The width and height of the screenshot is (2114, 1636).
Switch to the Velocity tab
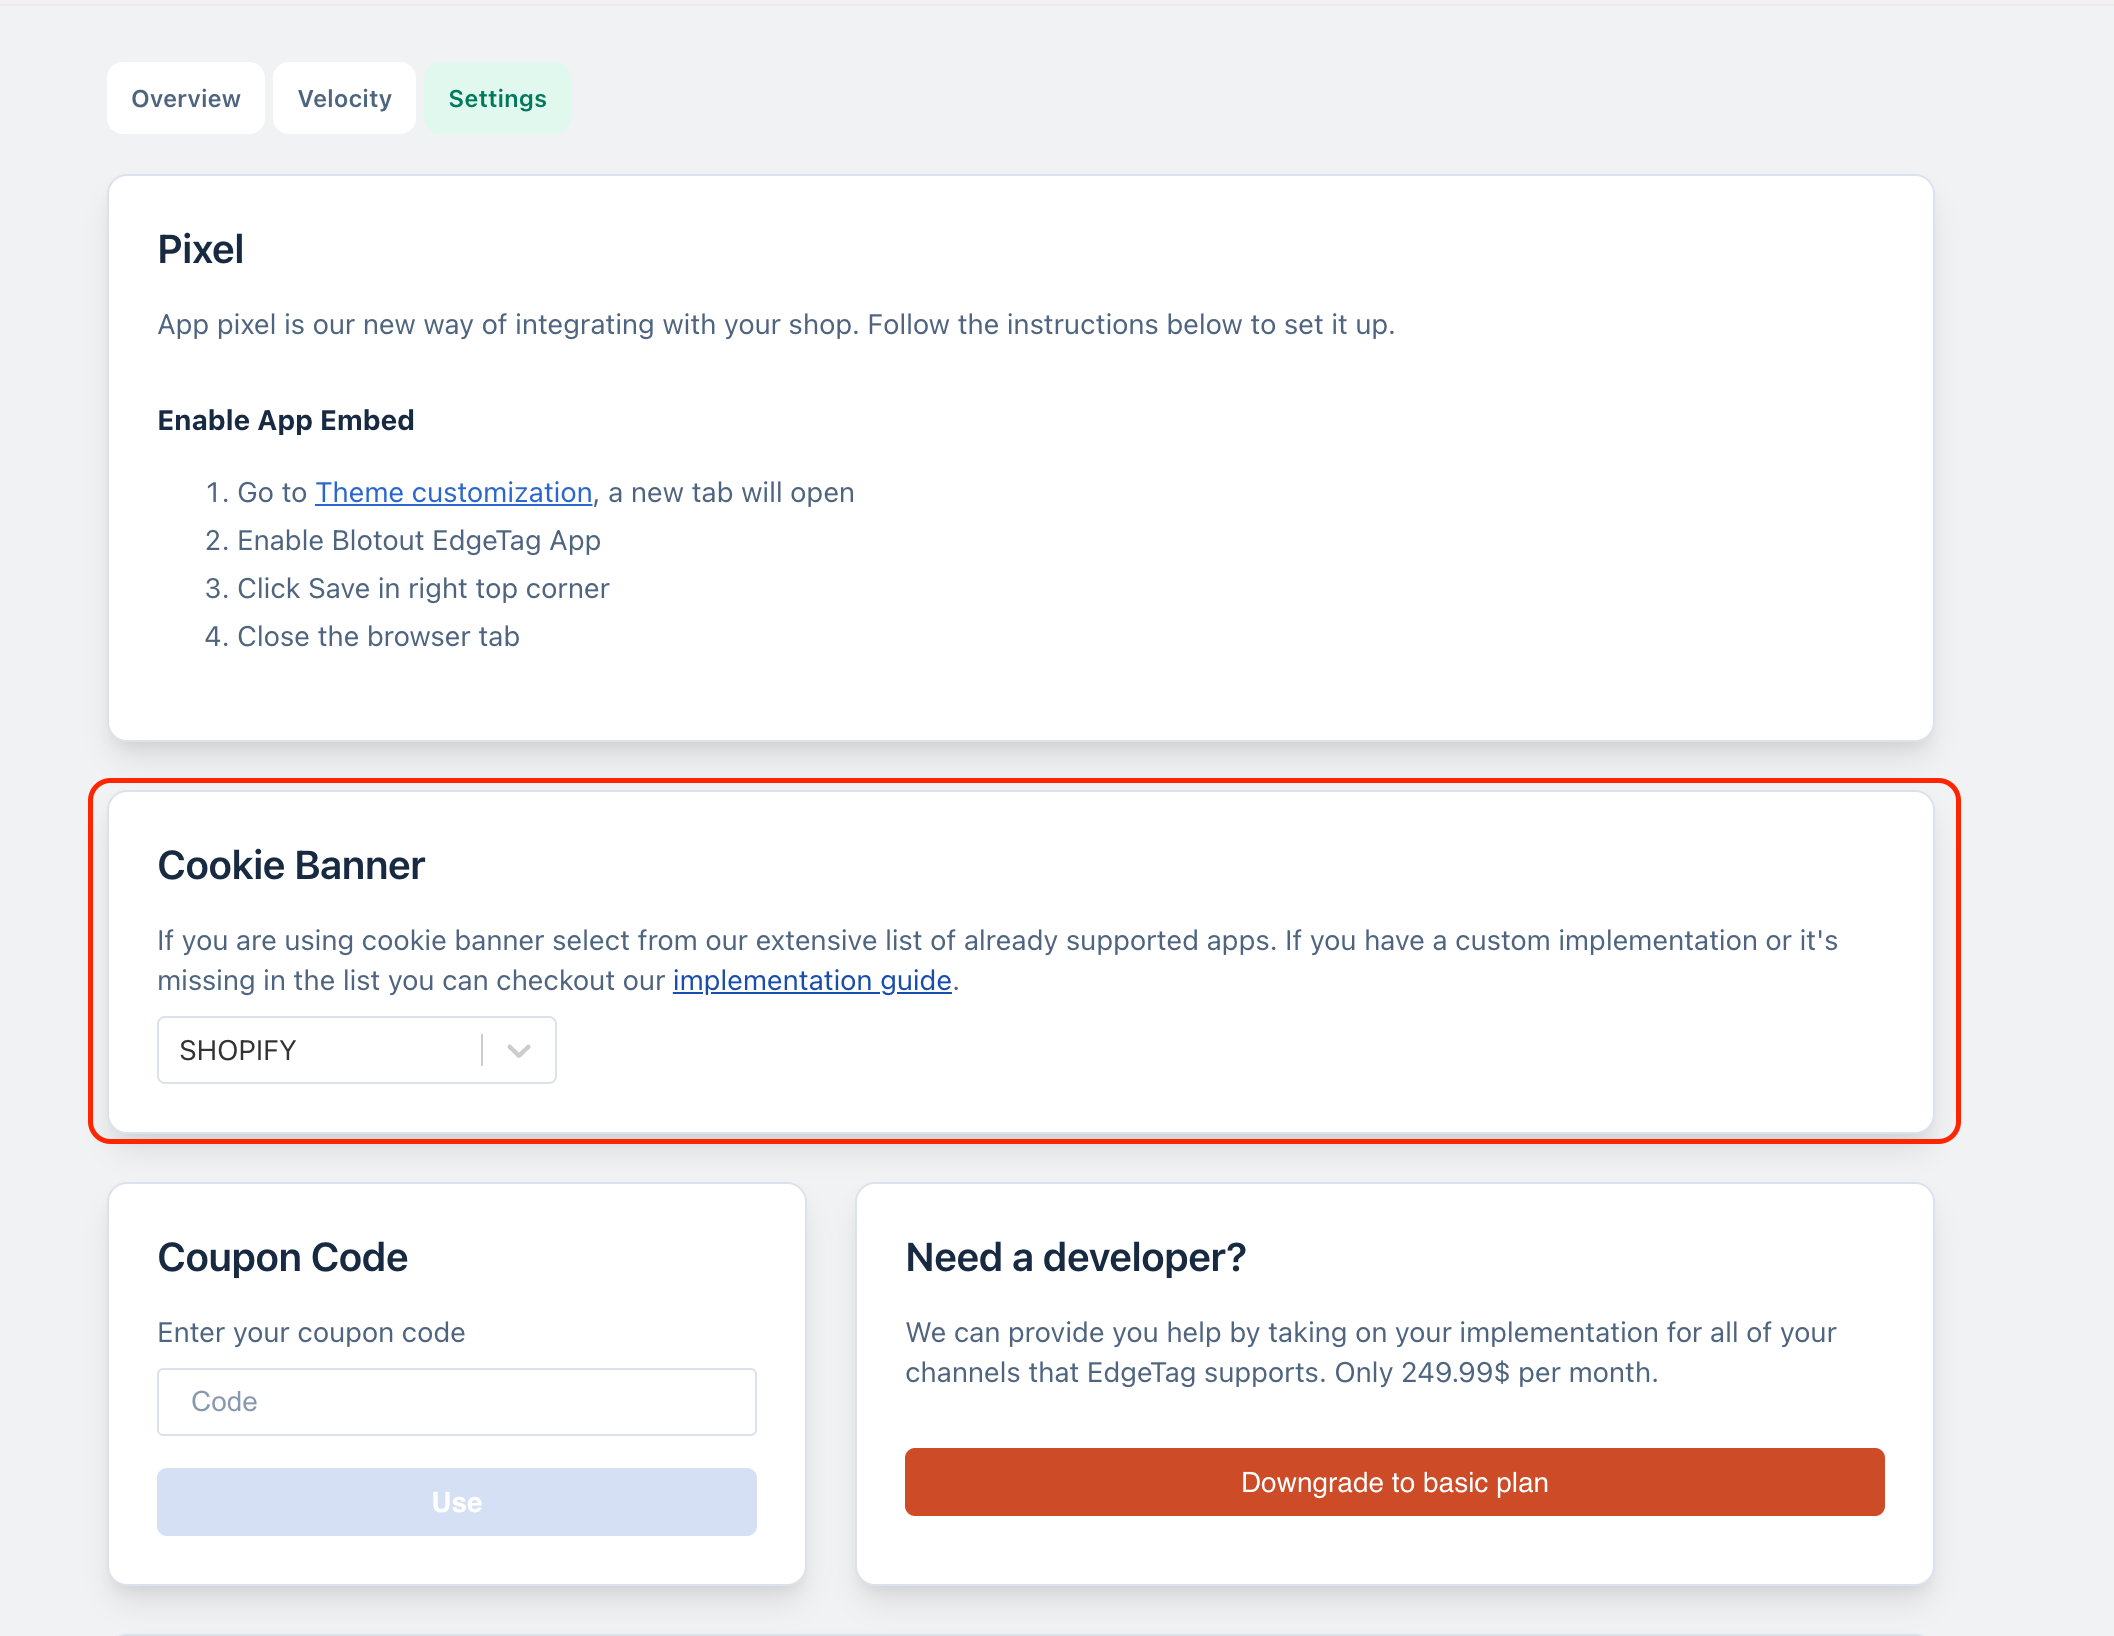344,98
